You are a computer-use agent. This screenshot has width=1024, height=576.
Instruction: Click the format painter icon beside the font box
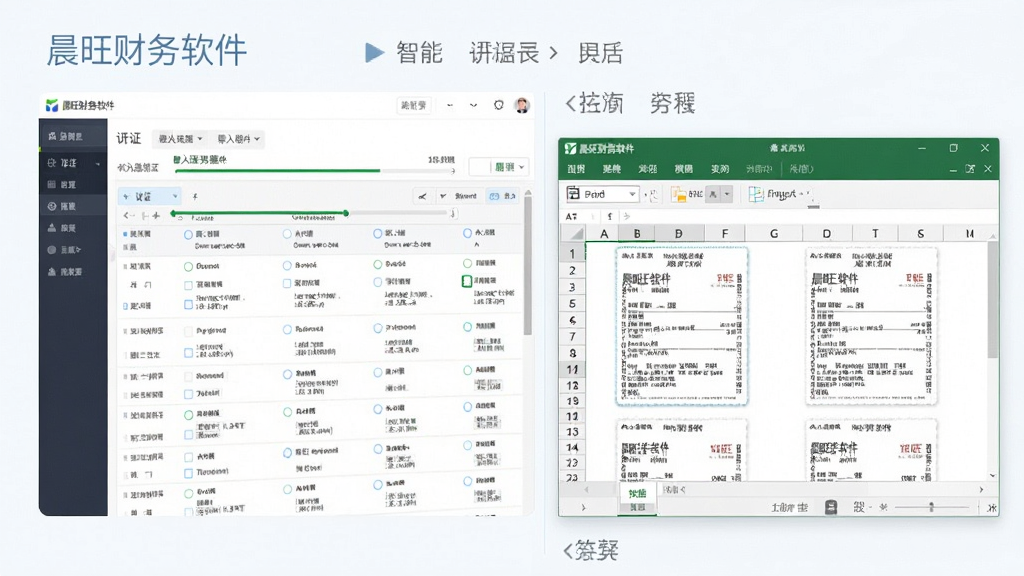point(652,194)
